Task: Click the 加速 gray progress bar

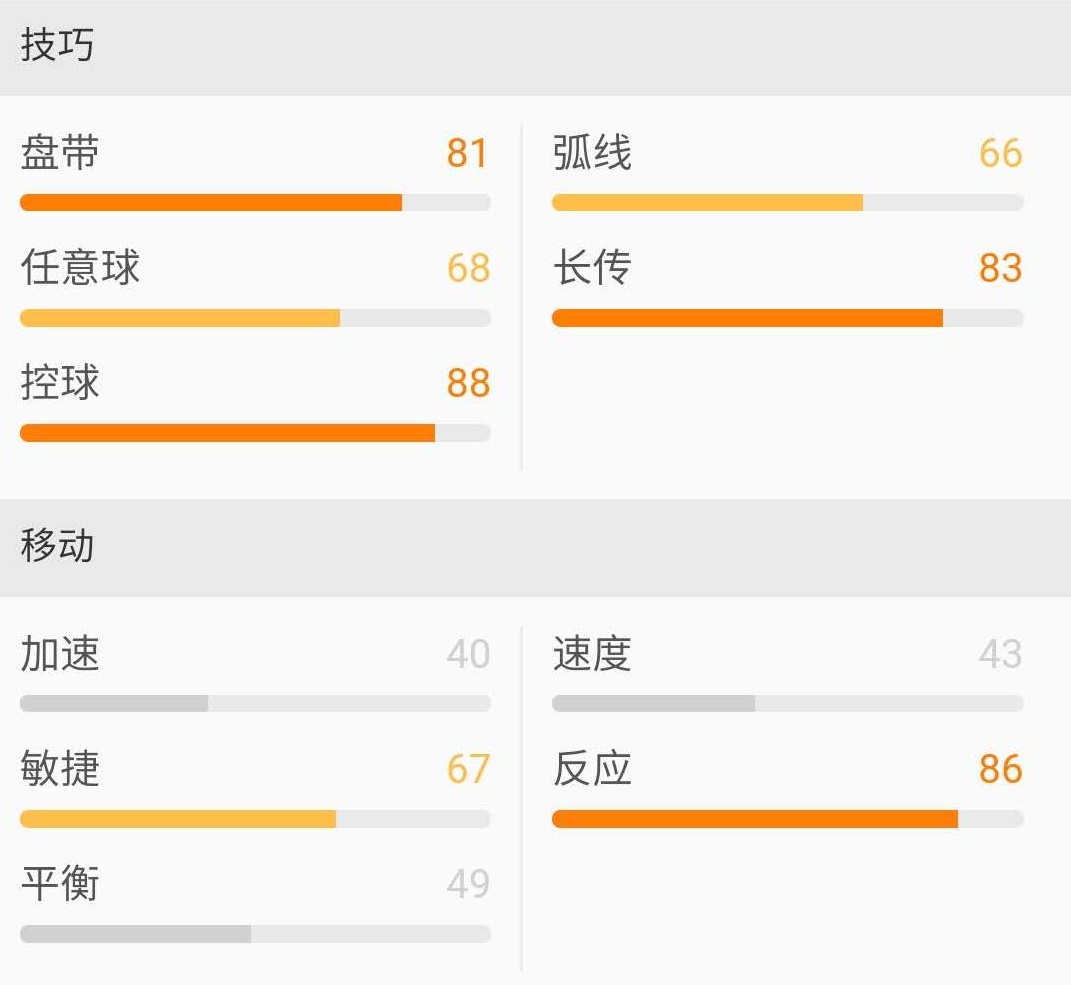Action: [x=255, y=704]
